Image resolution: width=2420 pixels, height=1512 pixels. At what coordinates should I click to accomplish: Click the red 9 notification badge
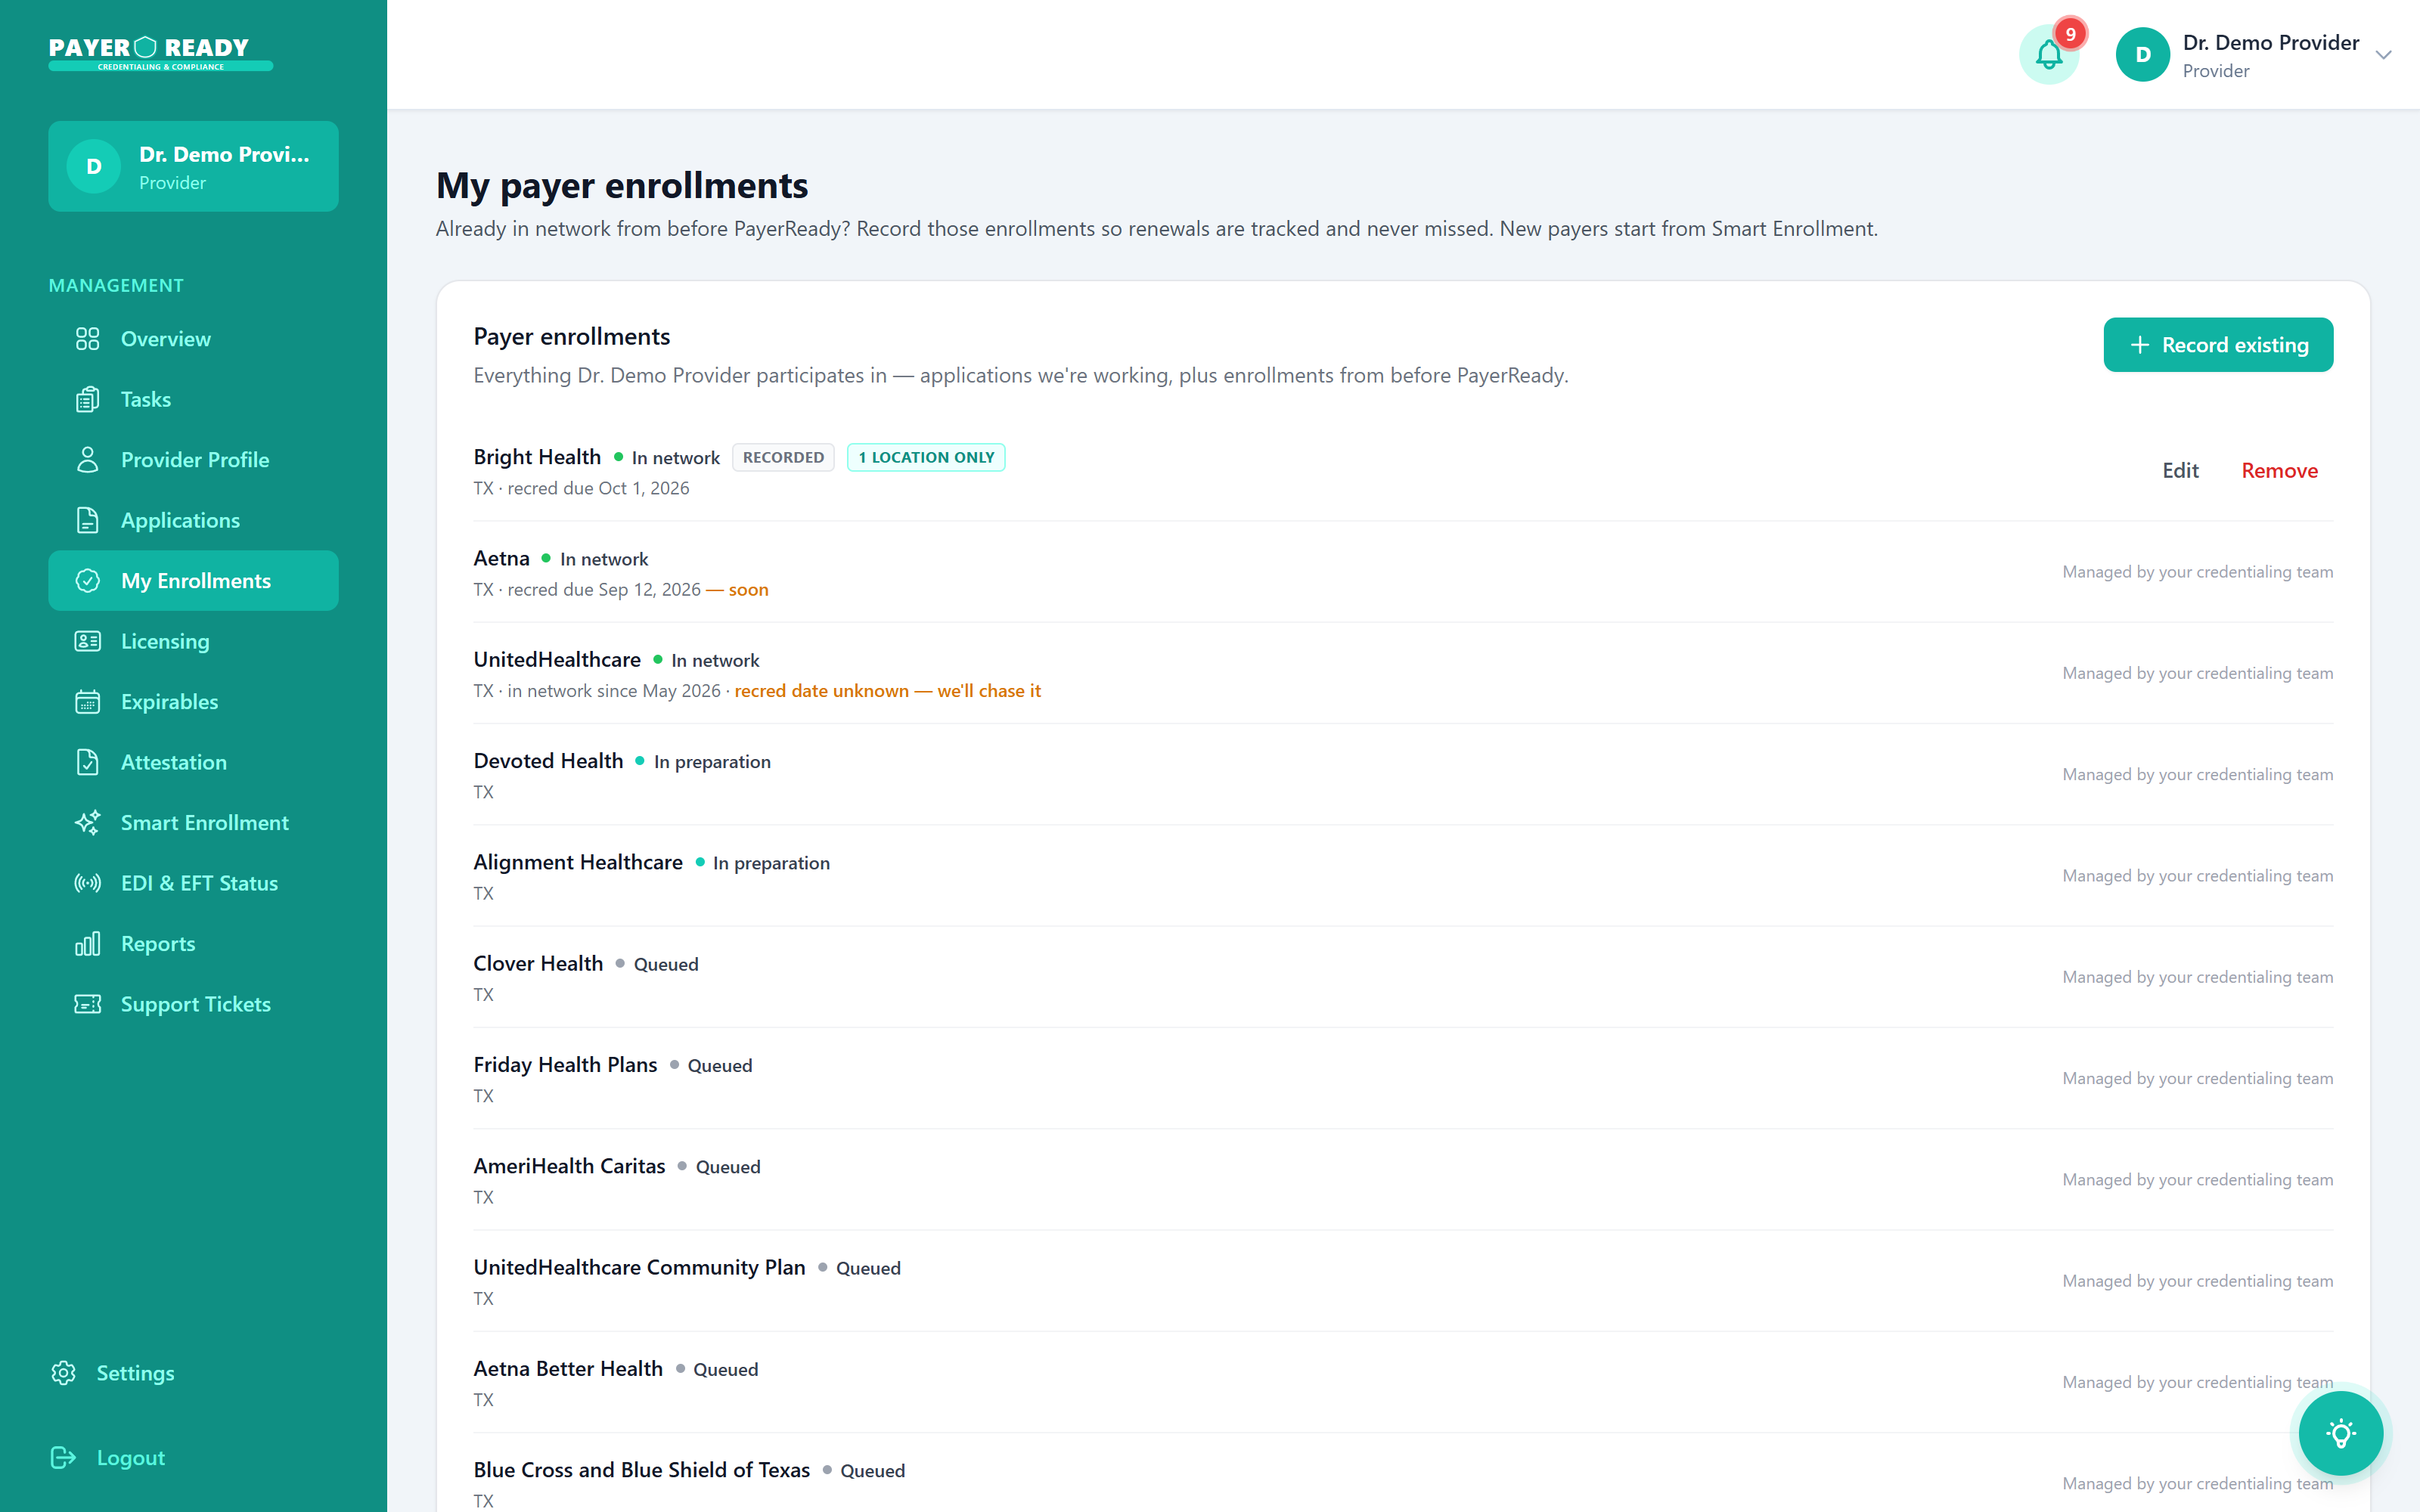coord(2070,34)
